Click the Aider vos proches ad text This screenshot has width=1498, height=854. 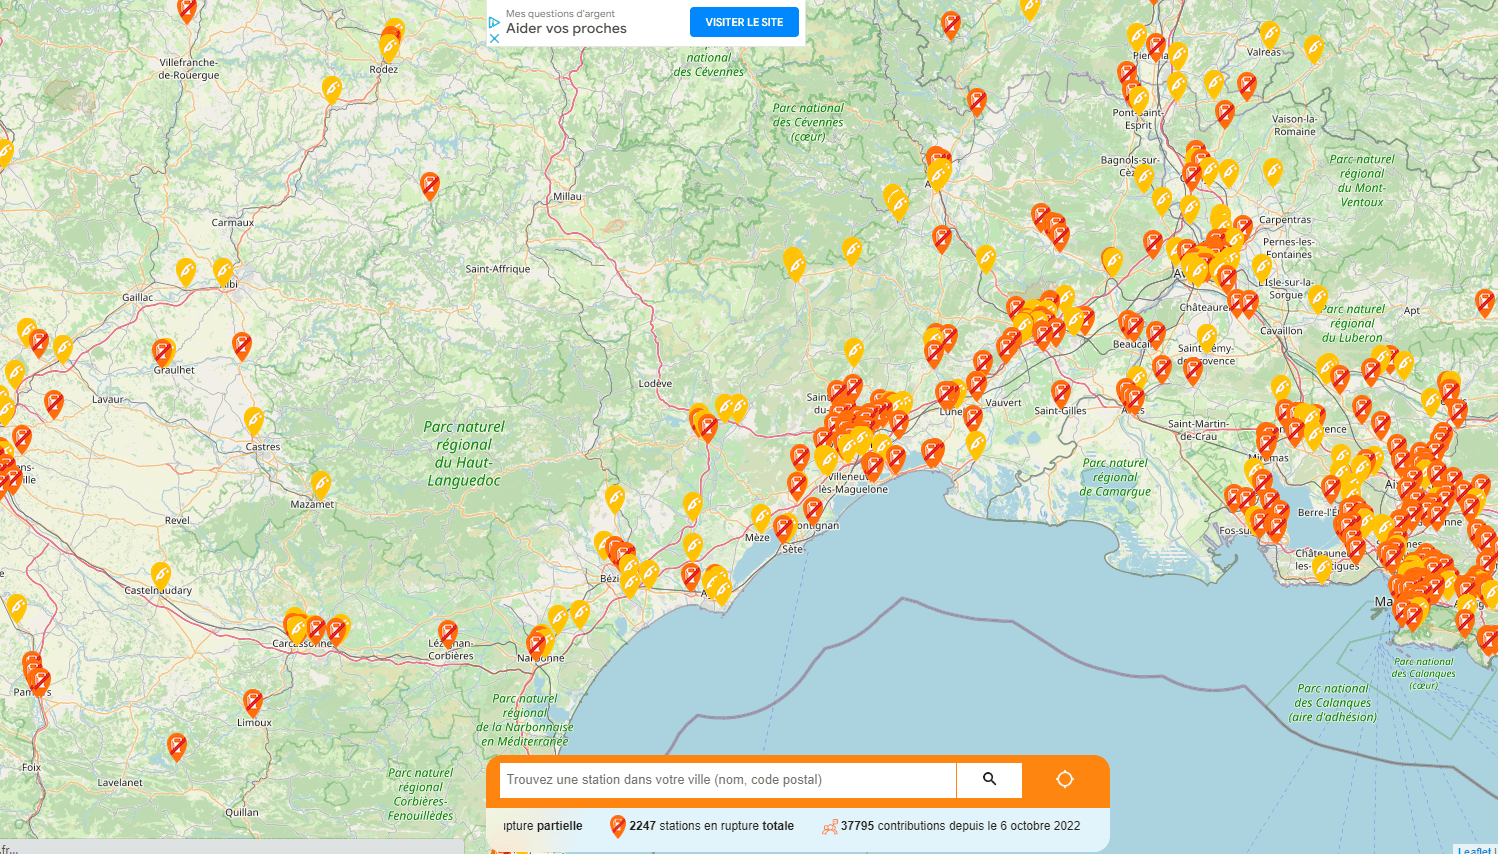coord(566,28)
